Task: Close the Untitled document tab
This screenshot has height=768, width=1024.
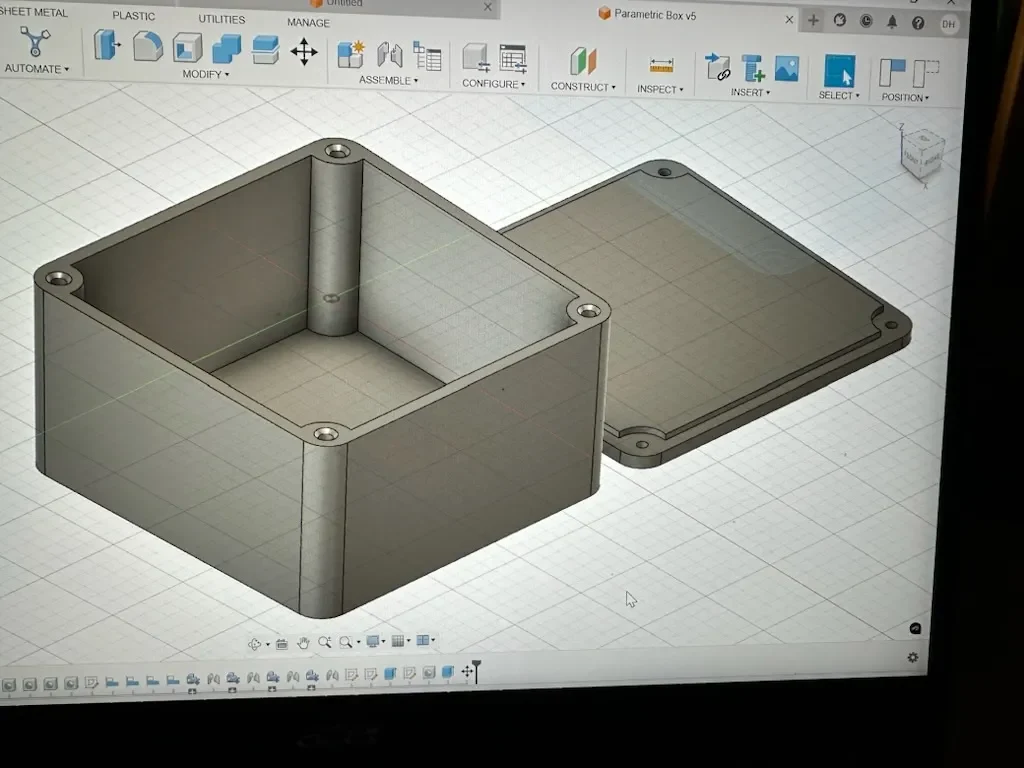Action: 488,7
